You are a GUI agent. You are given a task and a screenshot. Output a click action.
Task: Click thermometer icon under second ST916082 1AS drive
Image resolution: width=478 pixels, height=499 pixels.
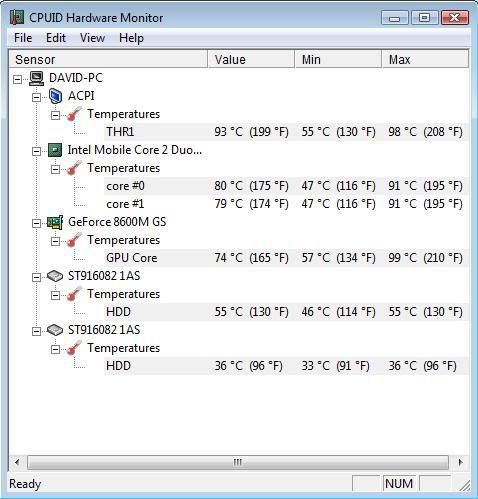click(x=74, y=348)
